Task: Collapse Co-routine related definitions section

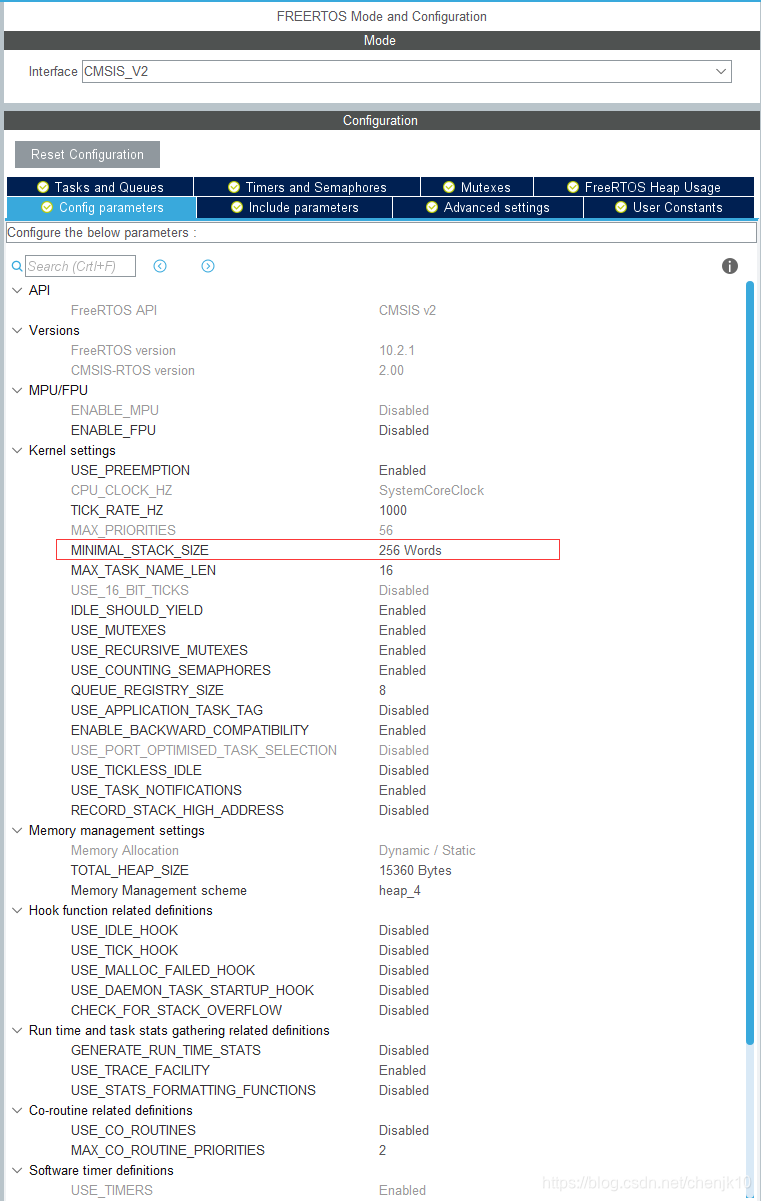Action: click(x=16, y=1110)
